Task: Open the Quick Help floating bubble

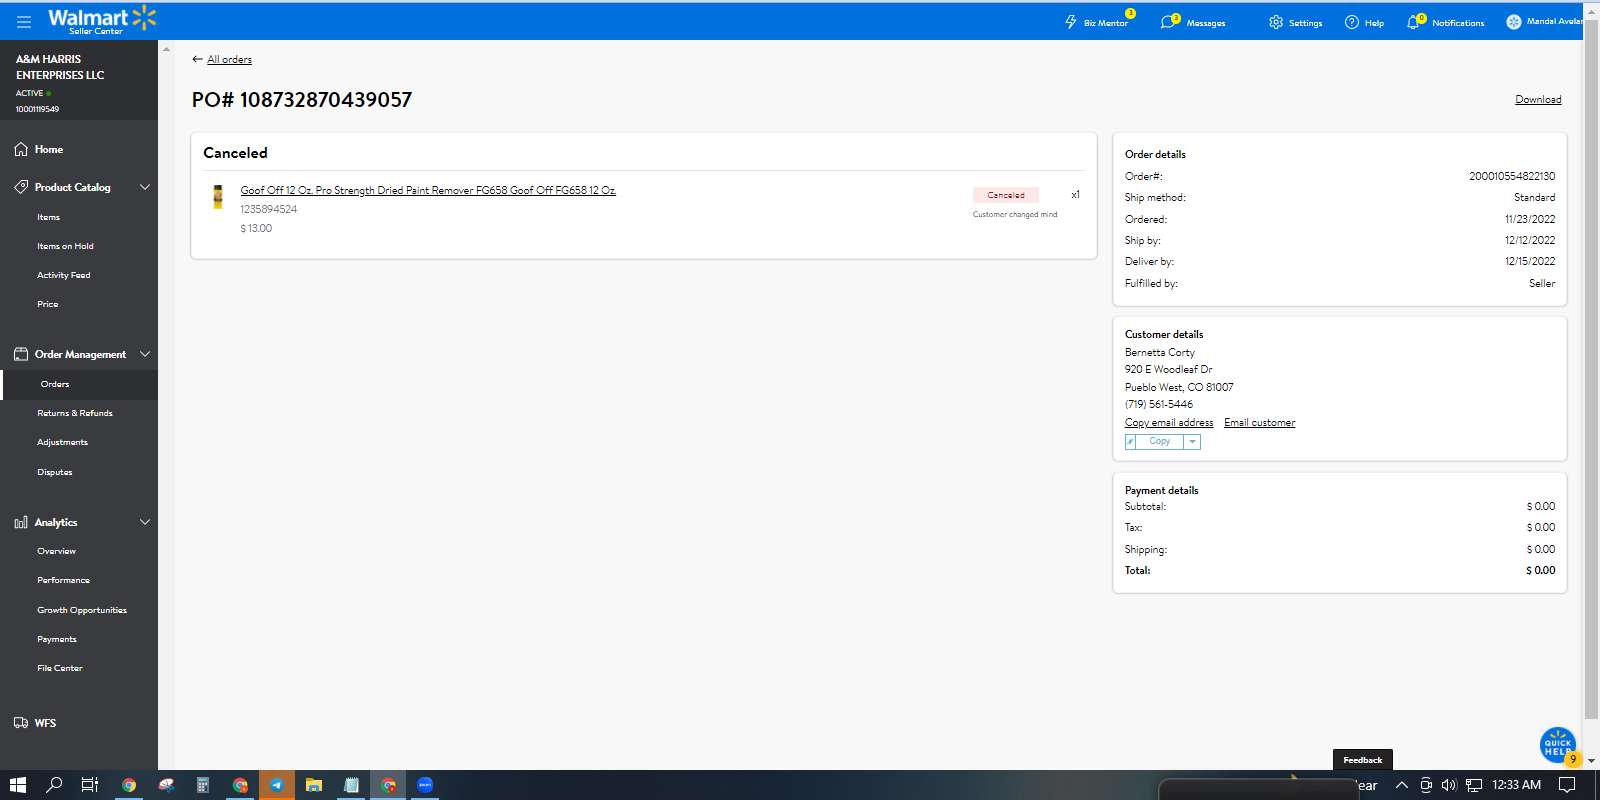Action: click(1557, 745)
